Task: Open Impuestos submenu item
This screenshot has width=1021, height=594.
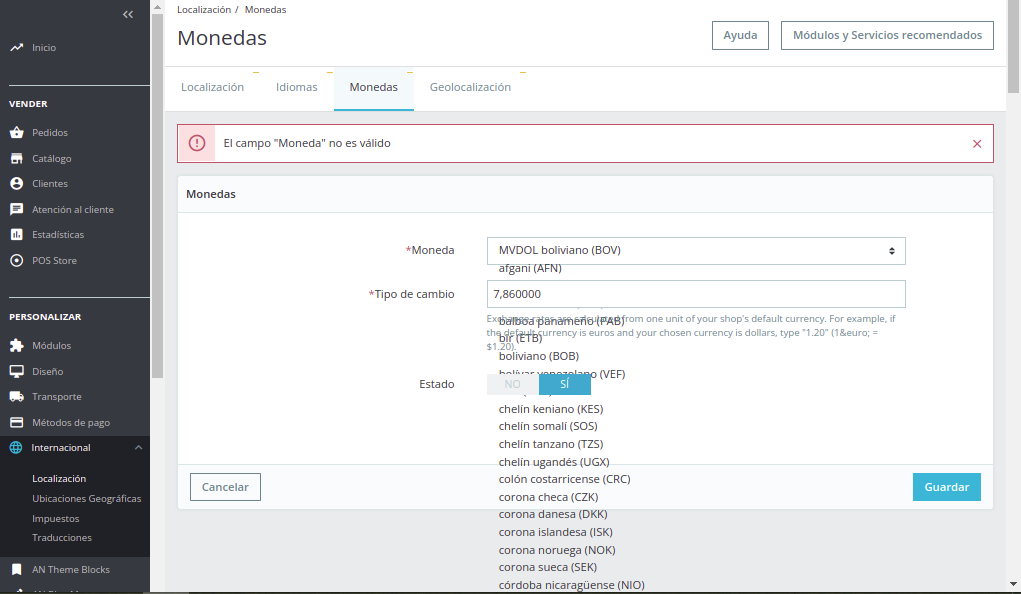Action: (56, 518)
